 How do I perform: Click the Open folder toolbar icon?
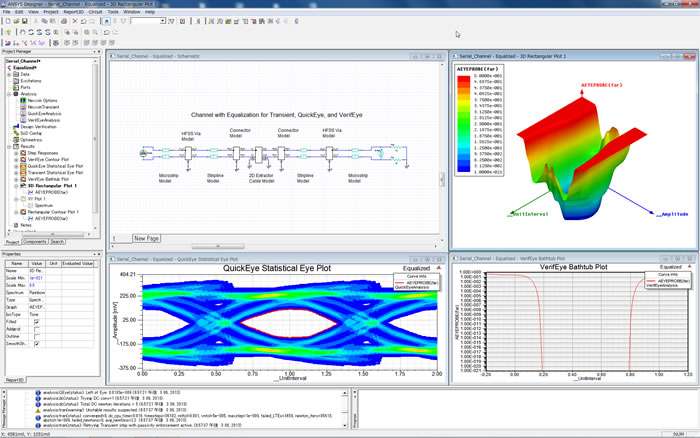point(16,21)
